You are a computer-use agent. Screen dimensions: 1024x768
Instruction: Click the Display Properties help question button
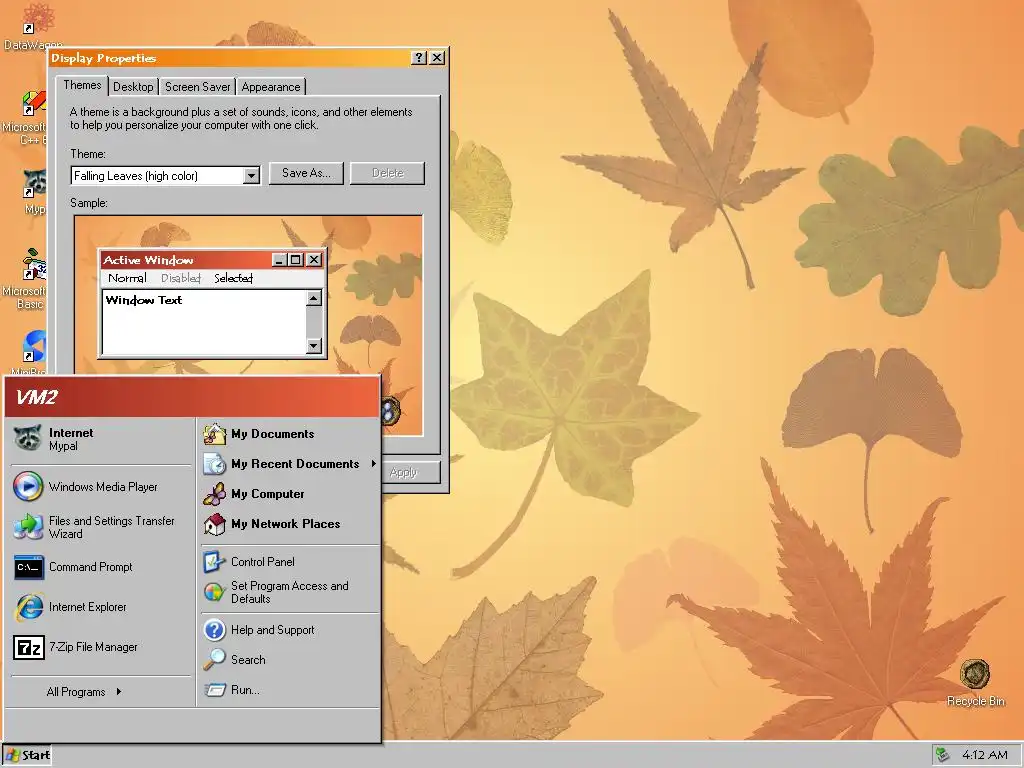coord(419,57)
